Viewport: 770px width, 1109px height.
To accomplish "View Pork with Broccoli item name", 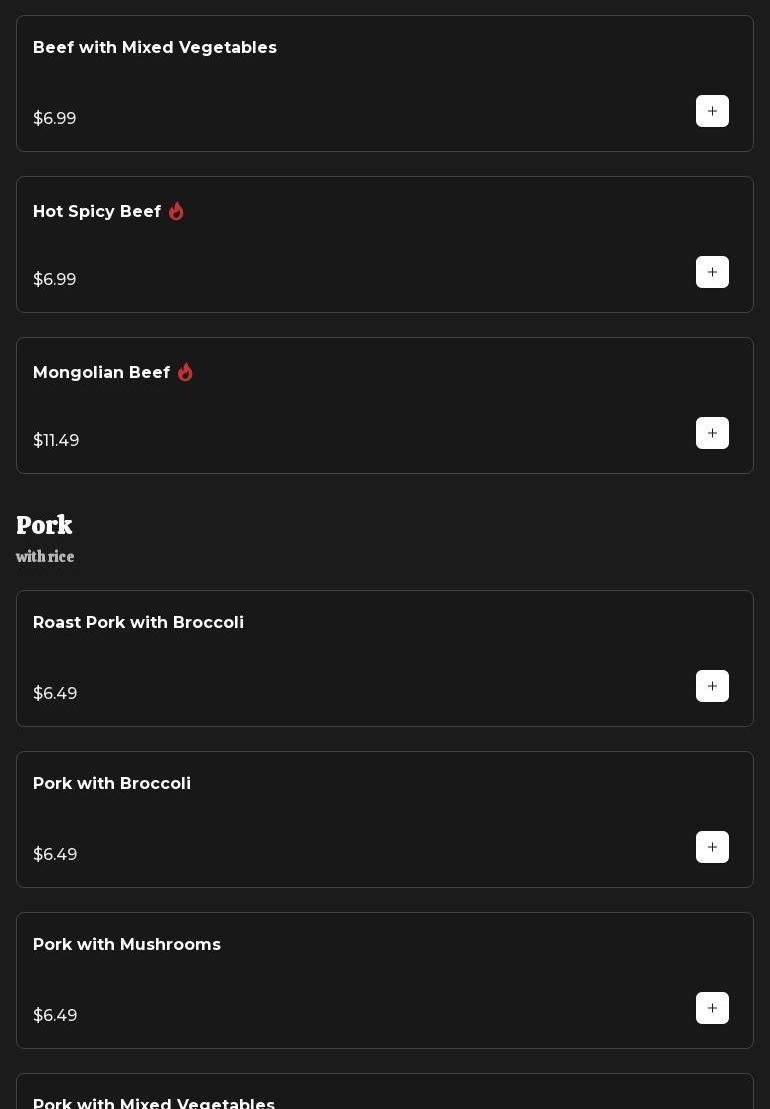I will coord(112,784).
